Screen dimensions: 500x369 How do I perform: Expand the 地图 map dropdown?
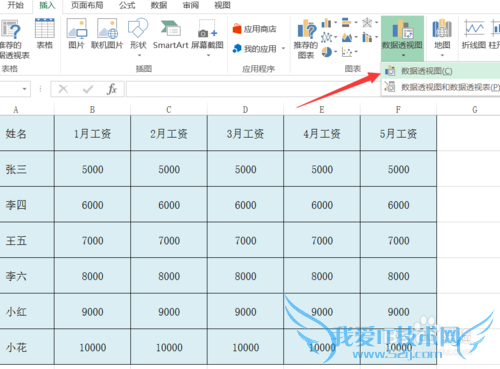click(x=442, y=55)
